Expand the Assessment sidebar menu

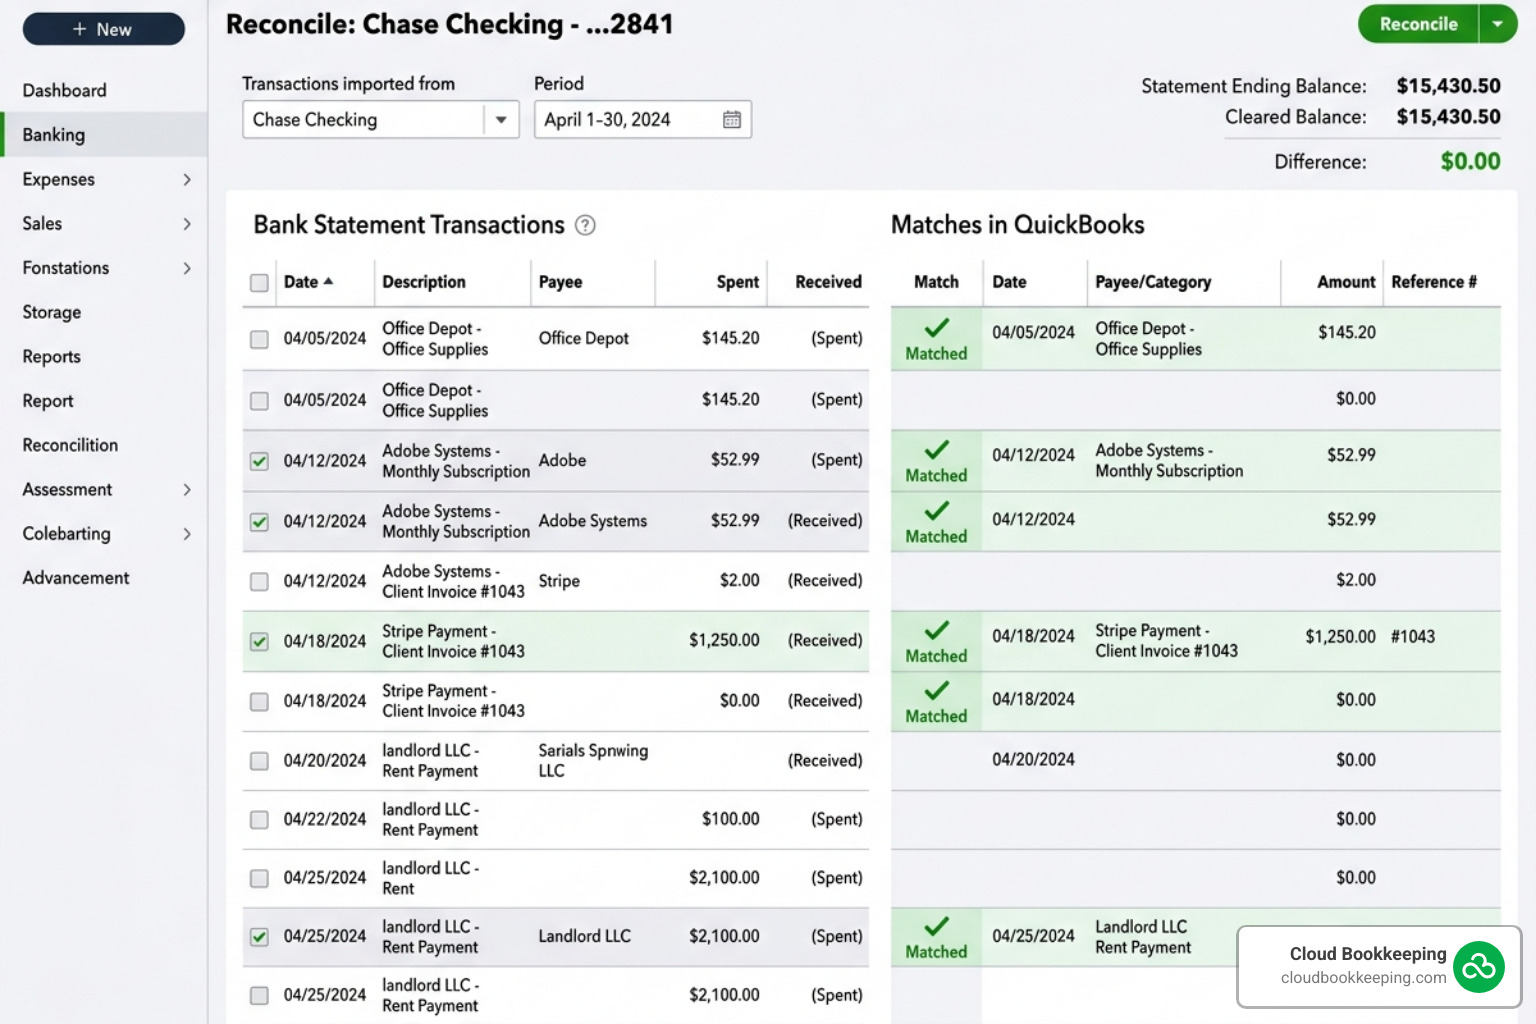187,490
